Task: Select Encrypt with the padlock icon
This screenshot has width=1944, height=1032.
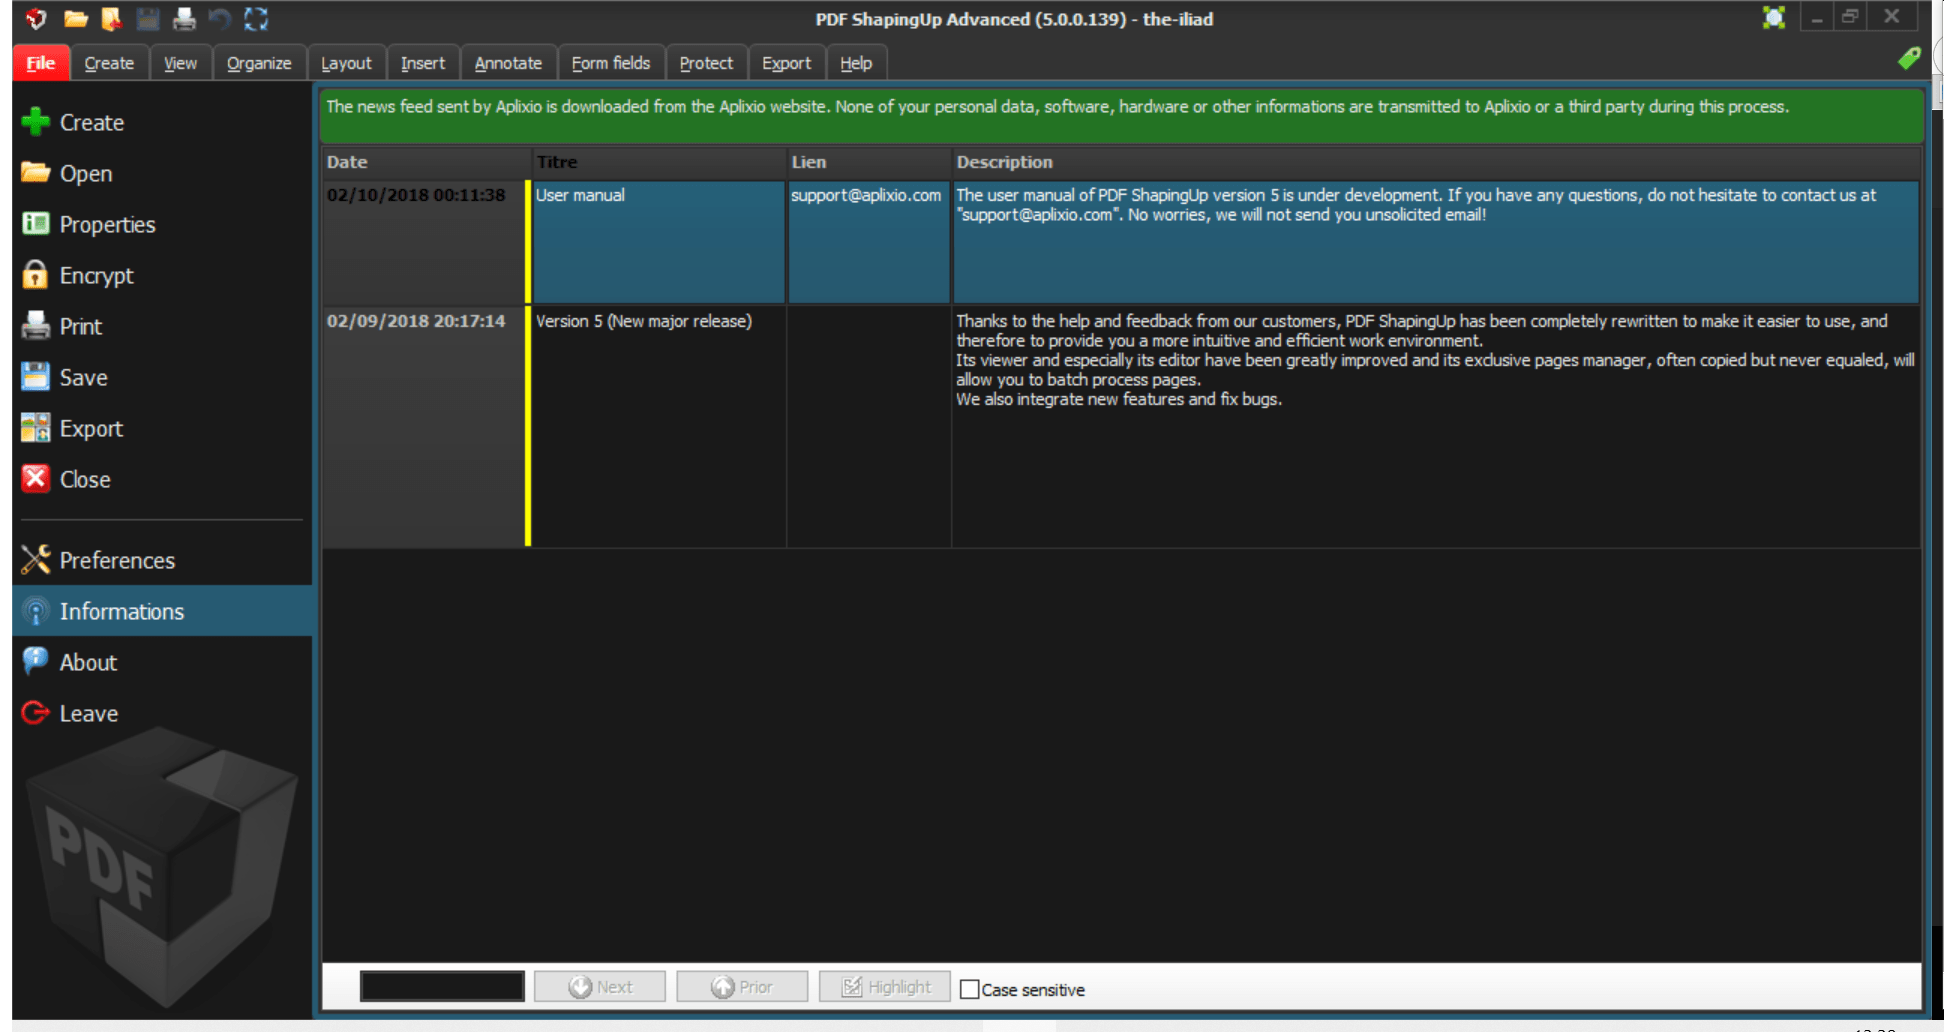Action: [162, 275]
